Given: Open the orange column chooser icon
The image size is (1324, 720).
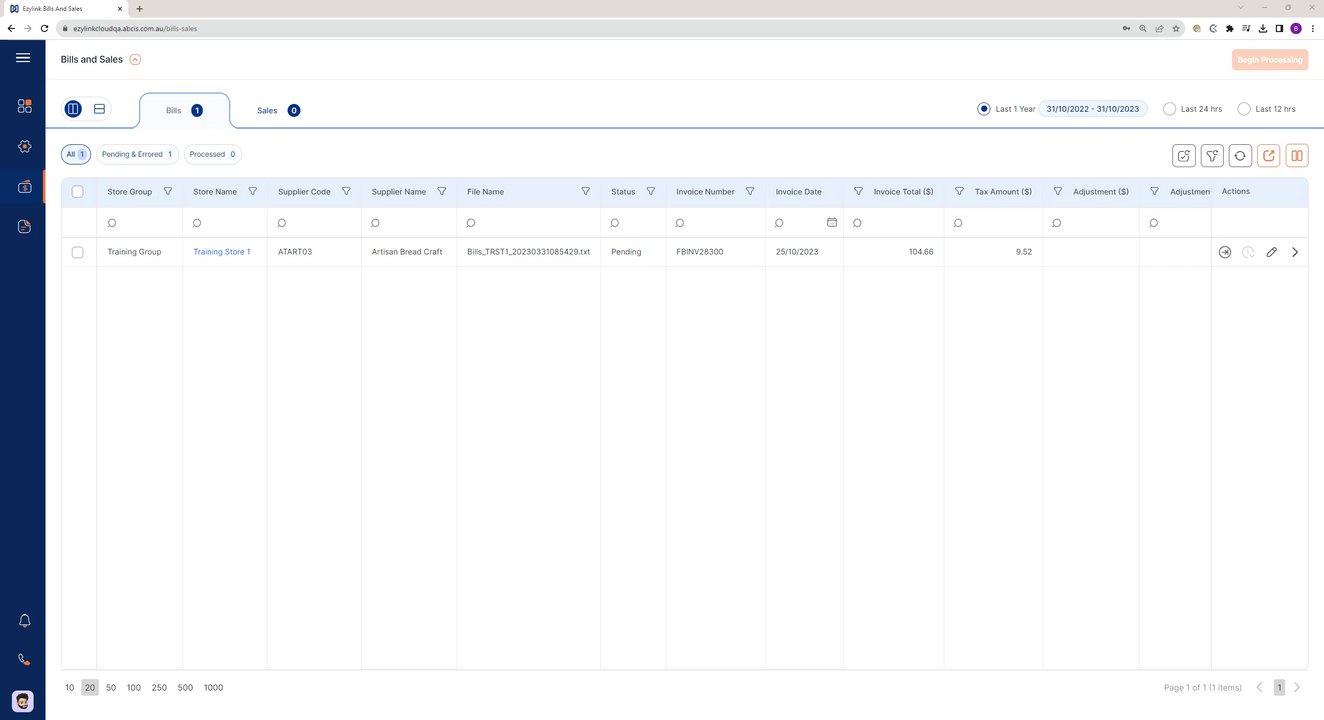Looking at the screenshot, I should (x=1297, y=155).
